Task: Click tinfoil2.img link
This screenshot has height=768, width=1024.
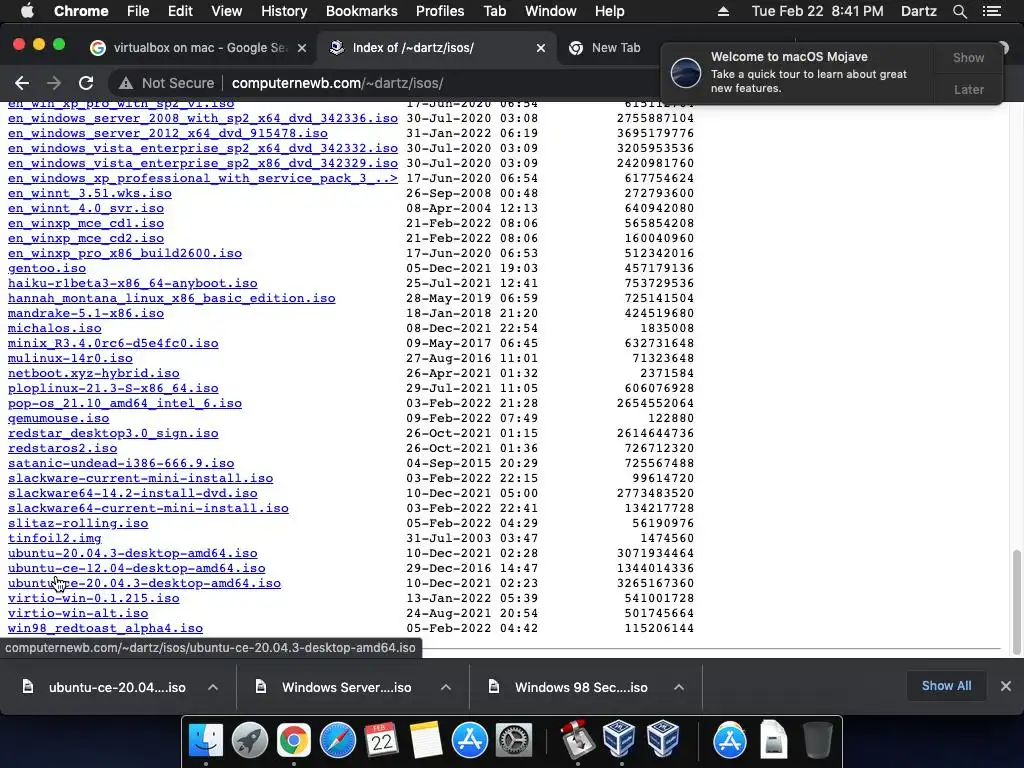Action: [55, 538]
